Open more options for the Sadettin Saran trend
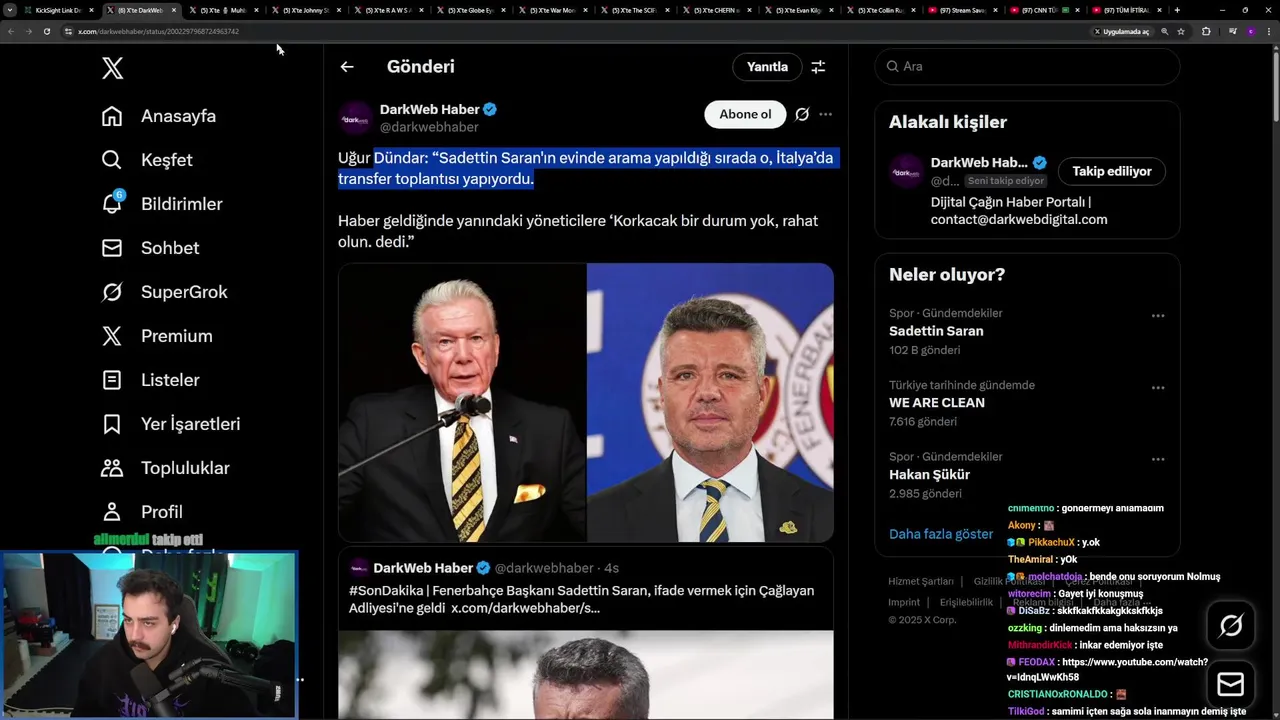This screenshot has width=1280, height=720. coord(1157,316)
